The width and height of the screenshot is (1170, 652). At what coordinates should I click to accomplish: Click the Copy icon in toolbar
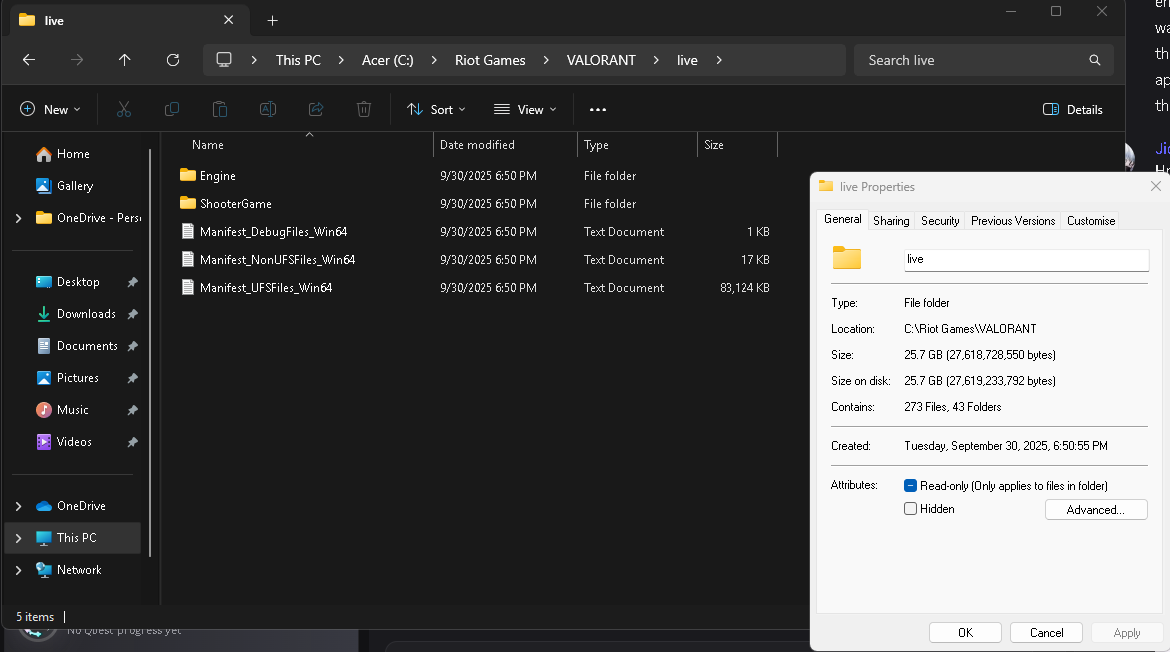(172, 109)
